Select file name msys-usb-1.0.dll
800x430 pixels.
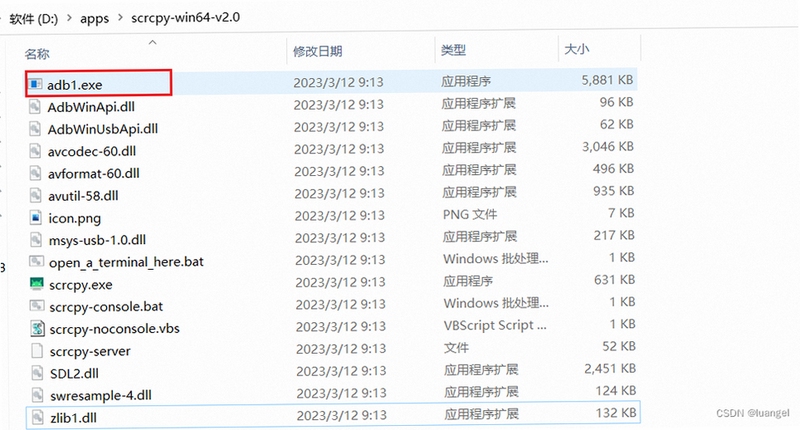(x=97, y=240)
